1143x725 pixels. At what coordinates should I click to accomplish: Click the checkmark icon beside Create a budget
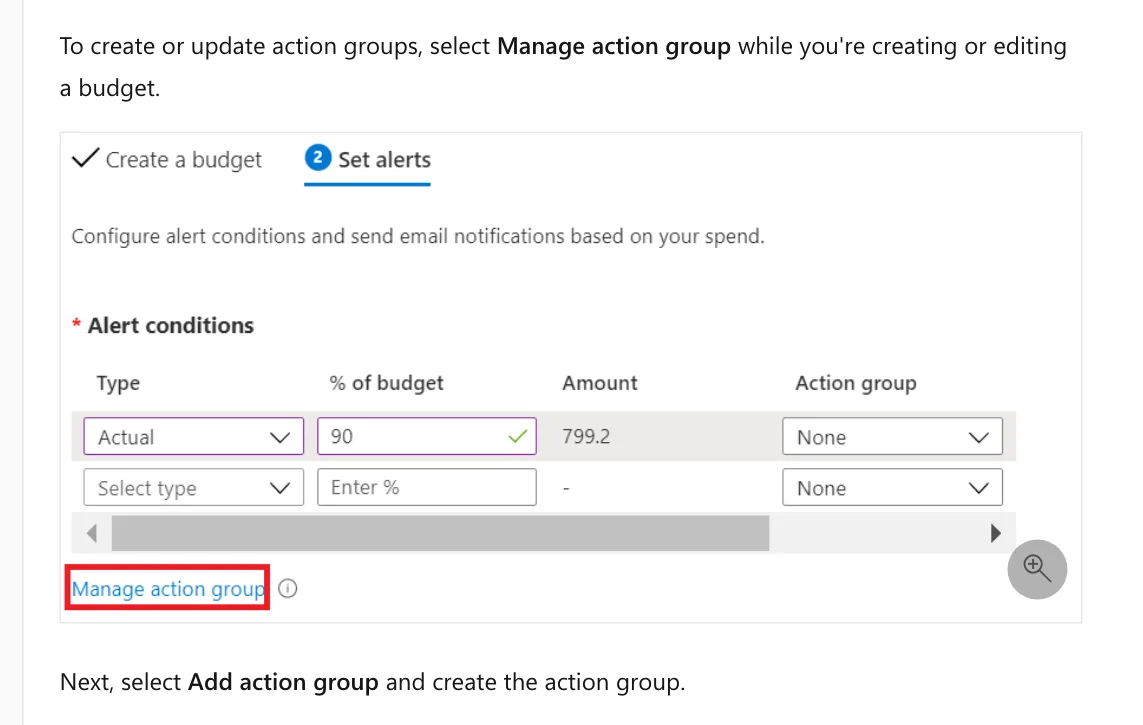click(x=85, y=158)
